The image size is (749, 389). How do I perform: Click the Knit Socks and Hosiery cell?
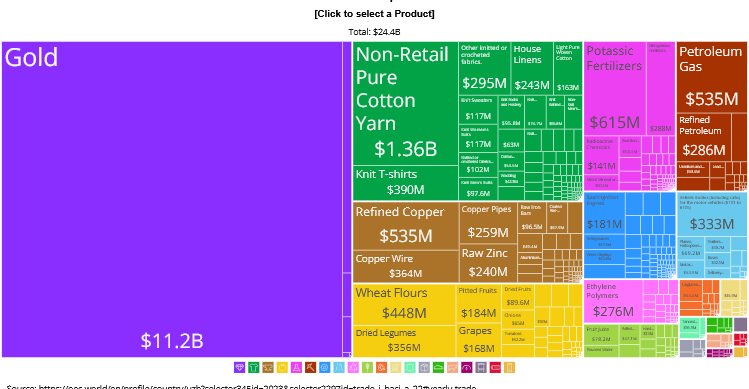tap(511, 112)
